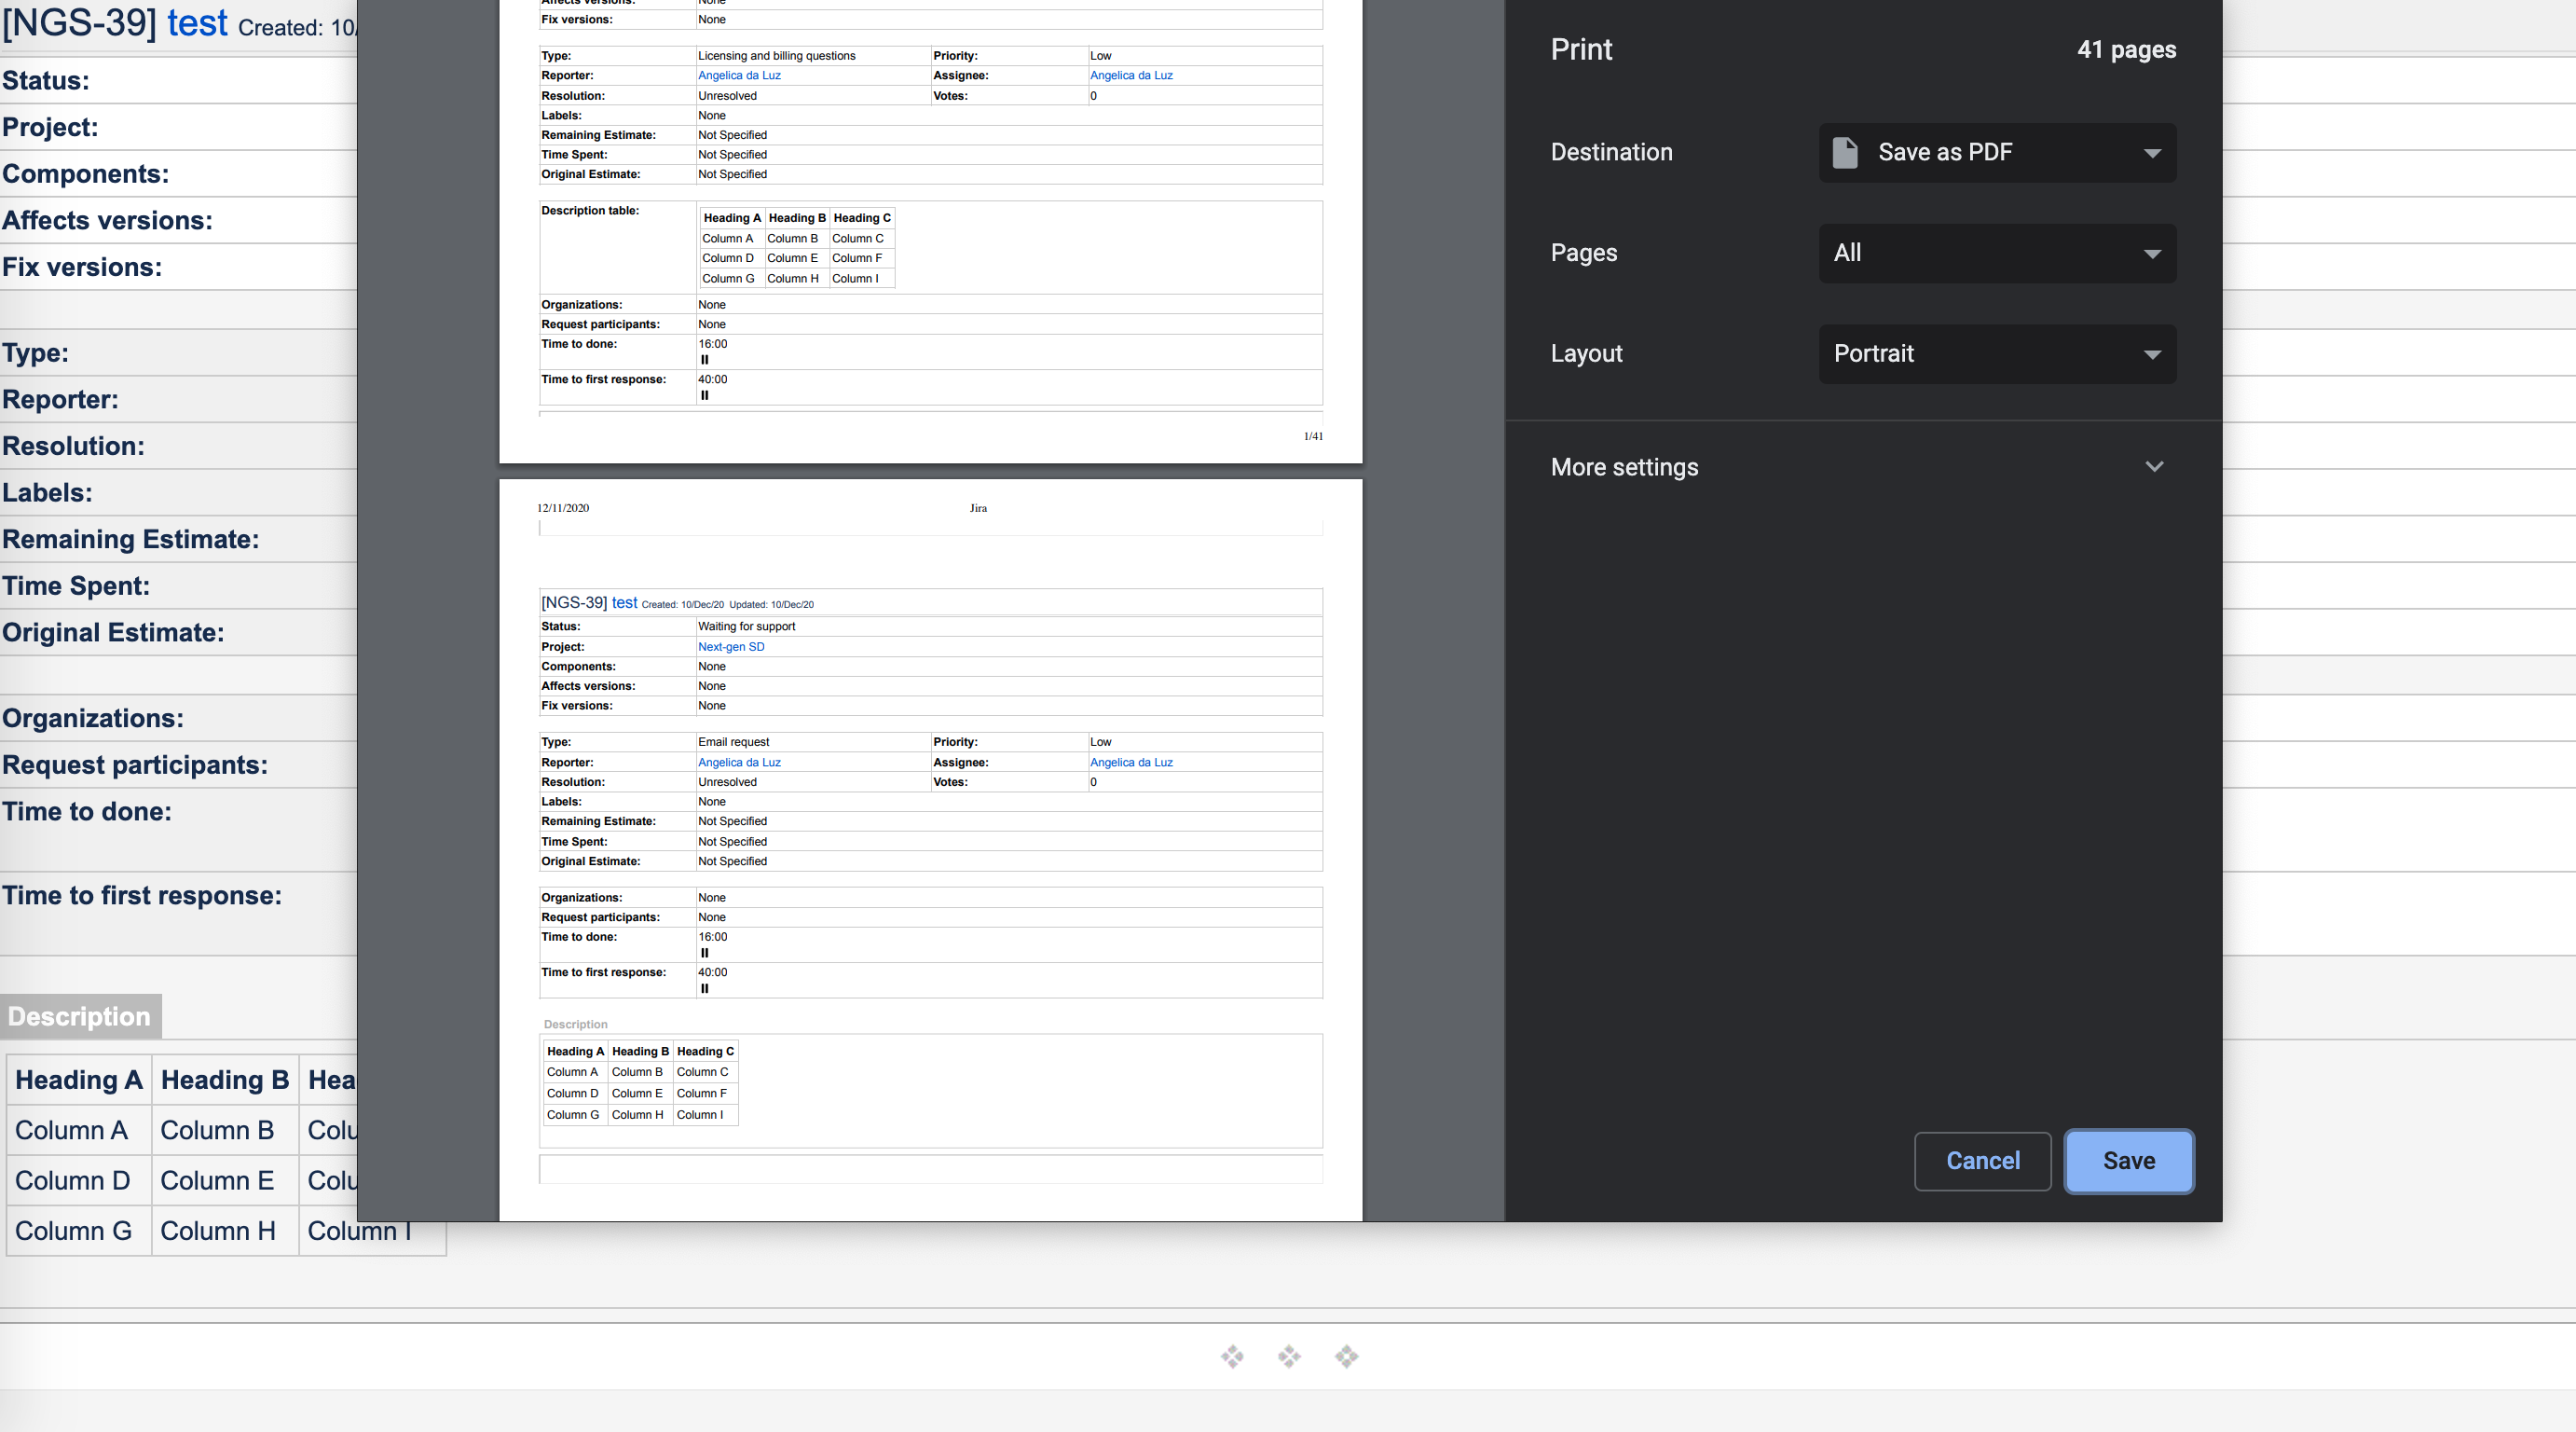The width and height of the screenshot is (2576, 1432).
Task: Expand the More settings section
Action: tap(1860, 466)
